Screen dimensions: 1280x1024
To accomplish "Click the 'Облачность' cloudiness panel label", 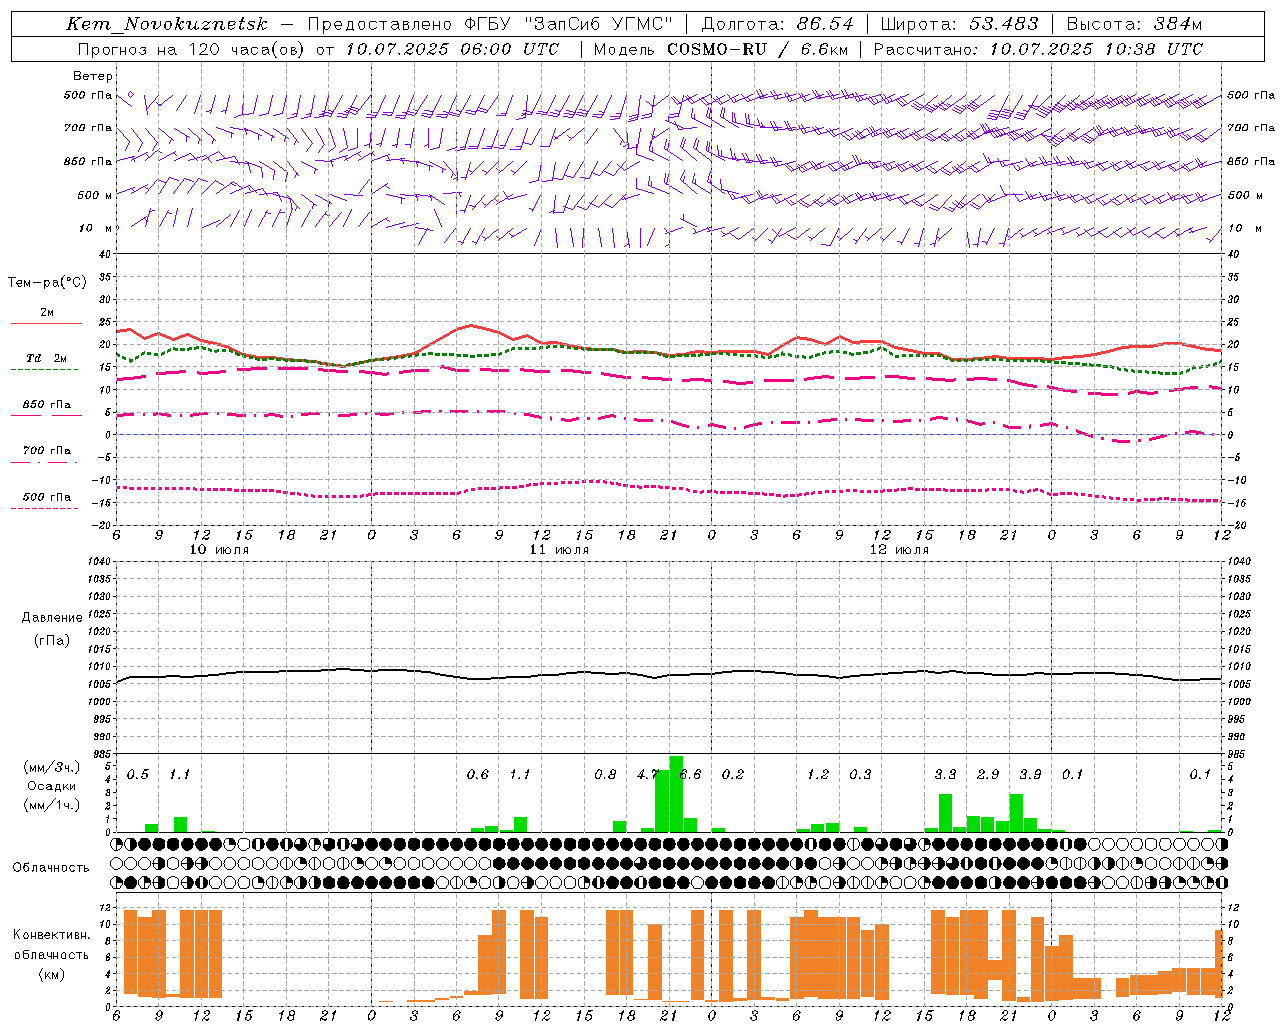I will pos(51,868).
